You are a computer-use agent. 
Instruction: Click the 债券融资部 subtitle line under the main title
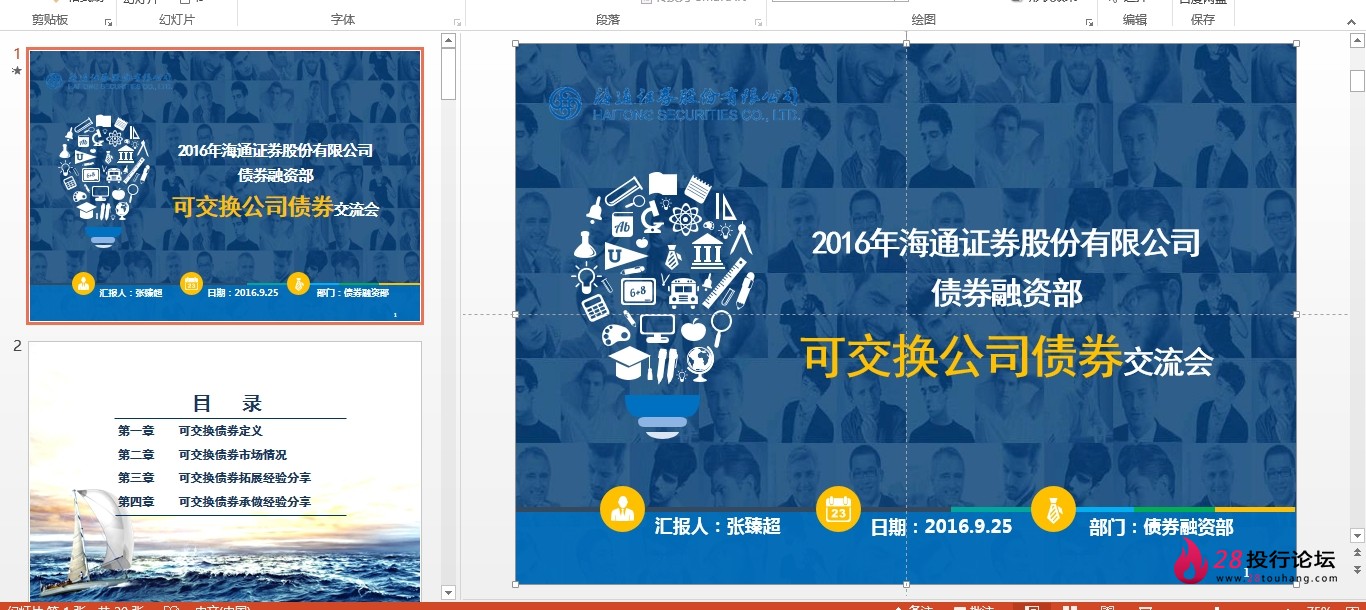point(1007,293)
